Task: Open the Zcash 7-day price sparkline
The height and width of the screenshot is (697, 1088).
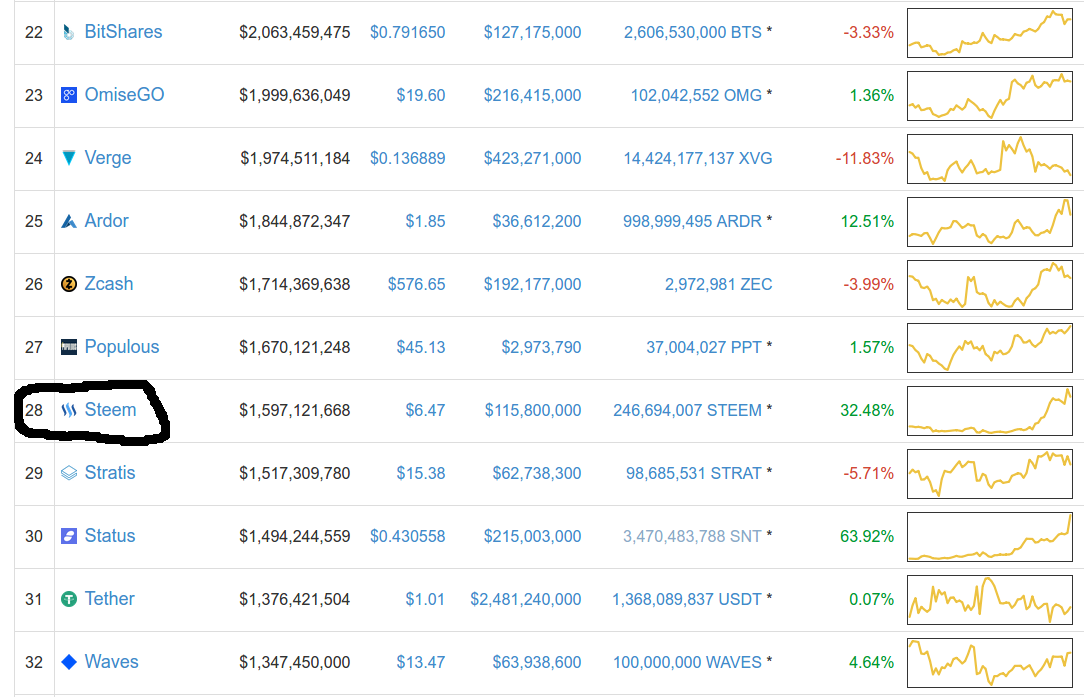Action: click(989, 285)
